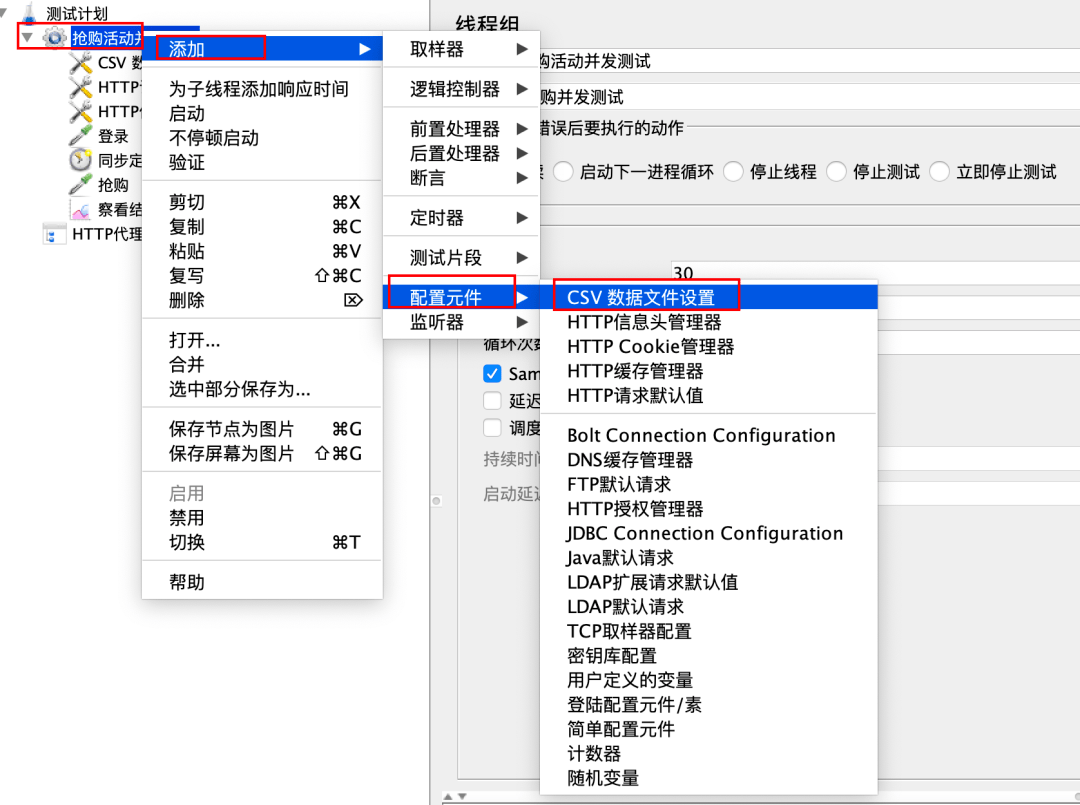Viewport: 1080px width, 805px height.
Task: Click the 登录 sampler pipette icon
Action: point(81,136)
